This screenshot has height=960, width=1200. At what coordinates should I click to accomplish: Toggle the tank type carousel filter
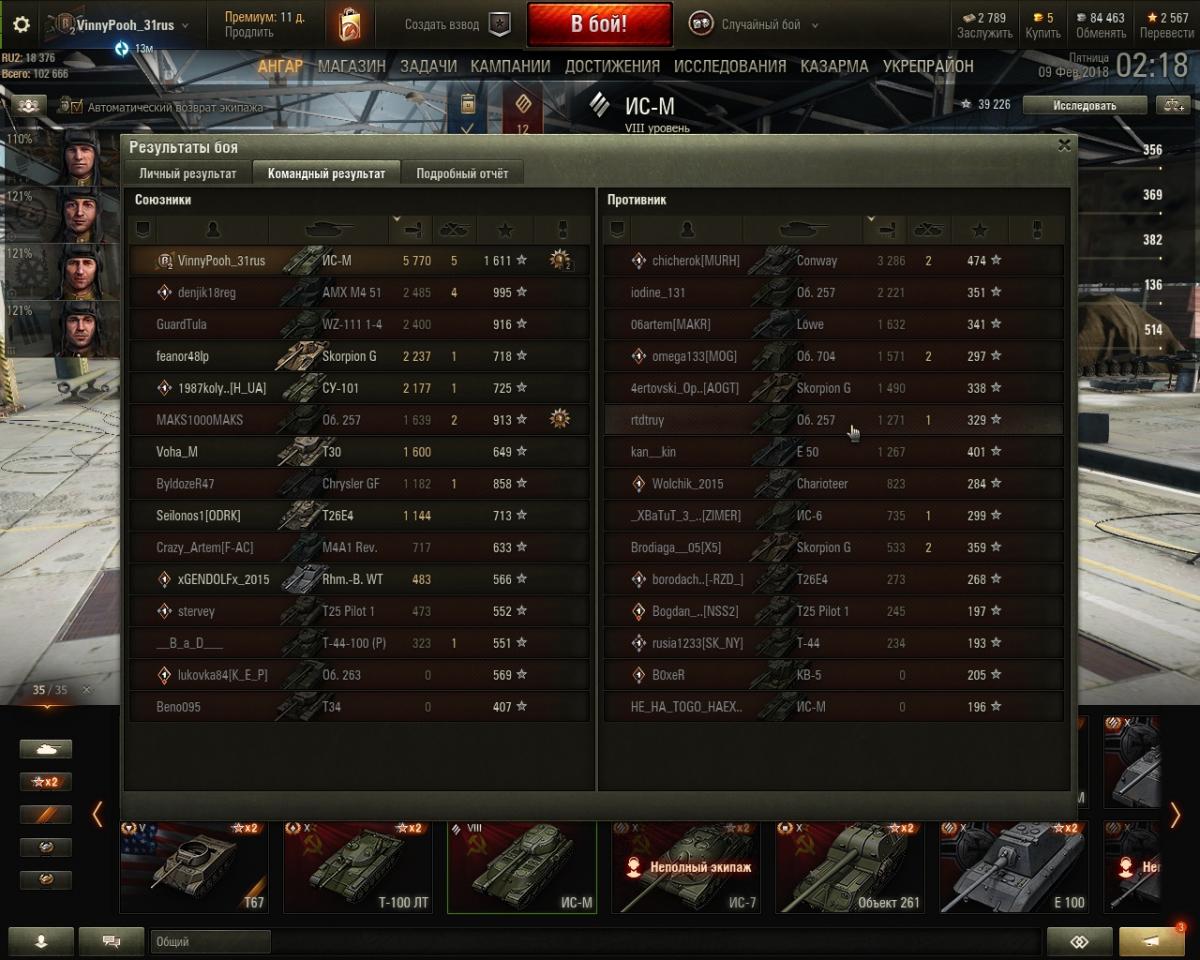(x=46, y=749)
